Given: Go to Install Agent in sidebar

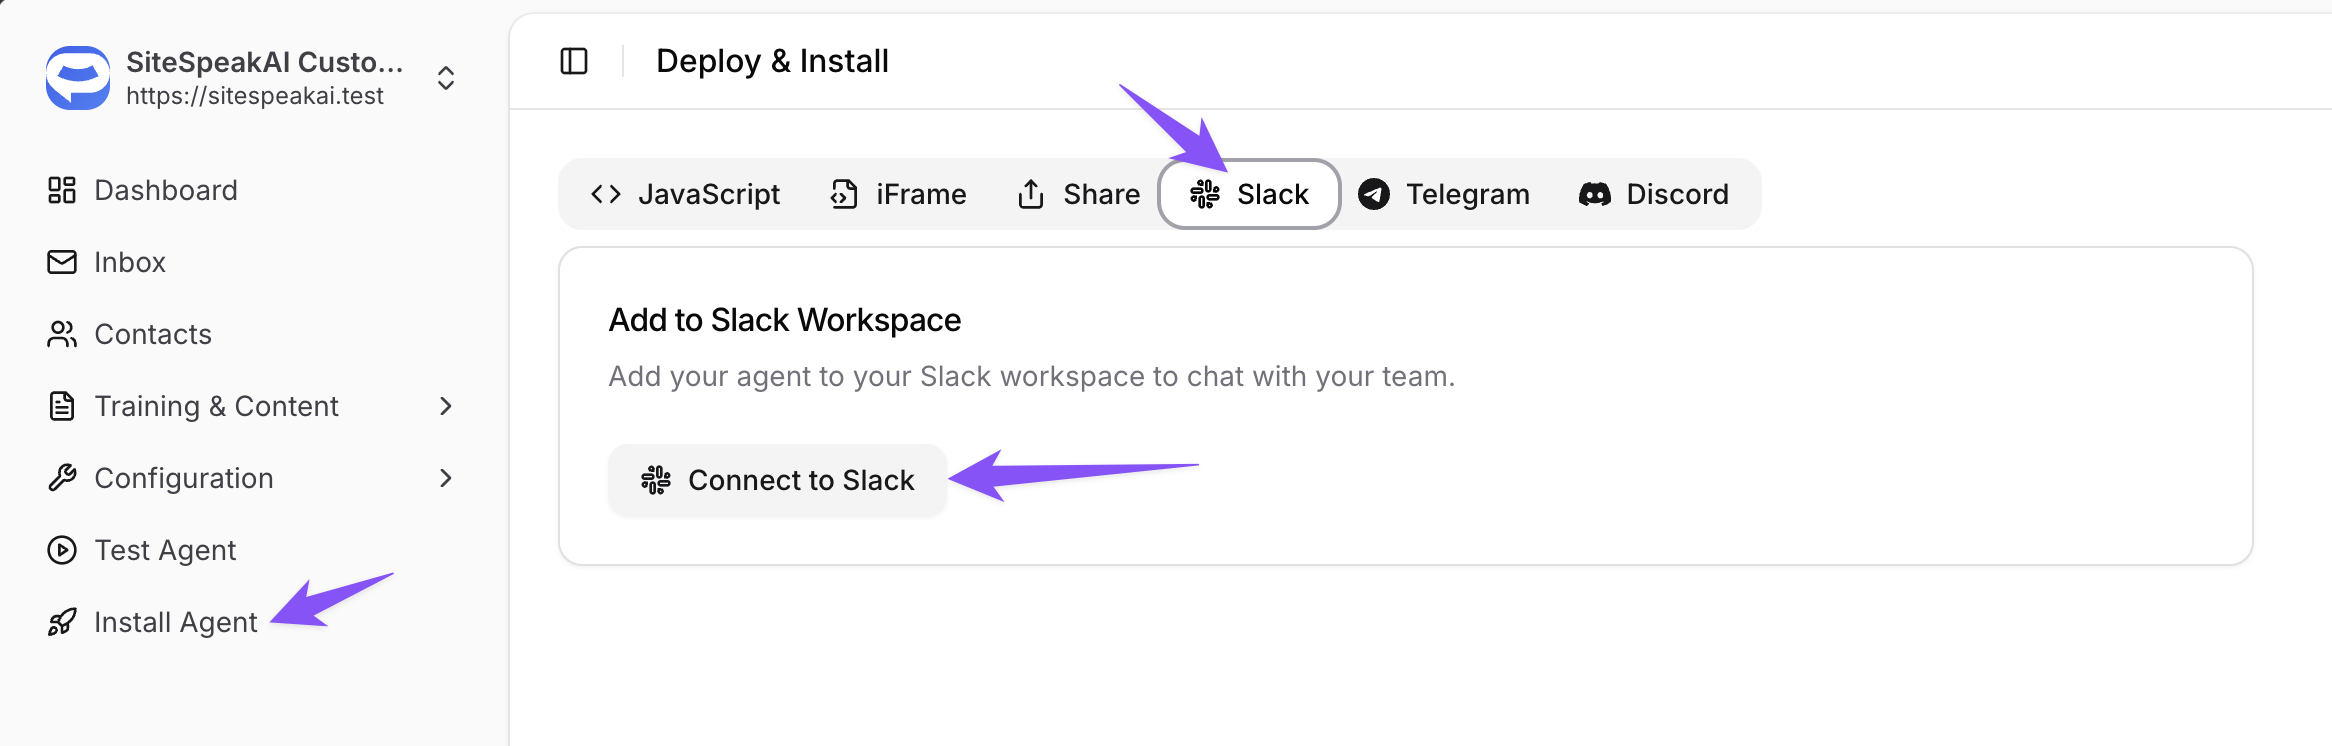Looking at the screenshot, I should pyautogui.click(x=176, y=622).
